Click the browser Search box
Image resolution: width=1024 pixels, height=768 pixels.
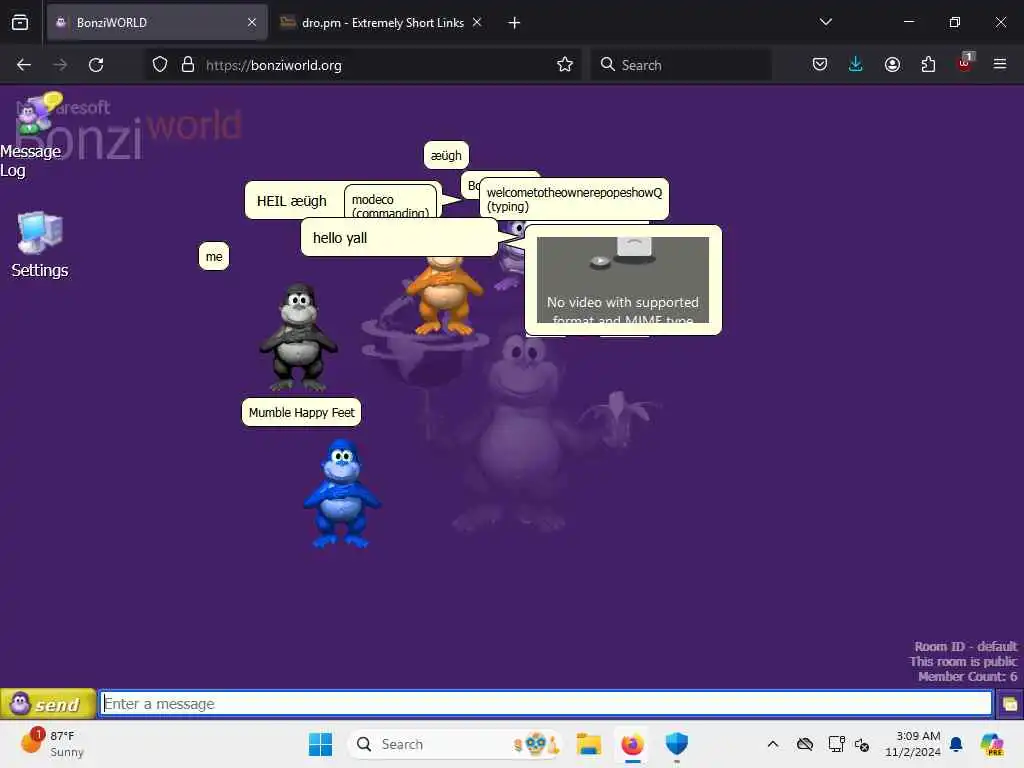click(x=680, y=65)
